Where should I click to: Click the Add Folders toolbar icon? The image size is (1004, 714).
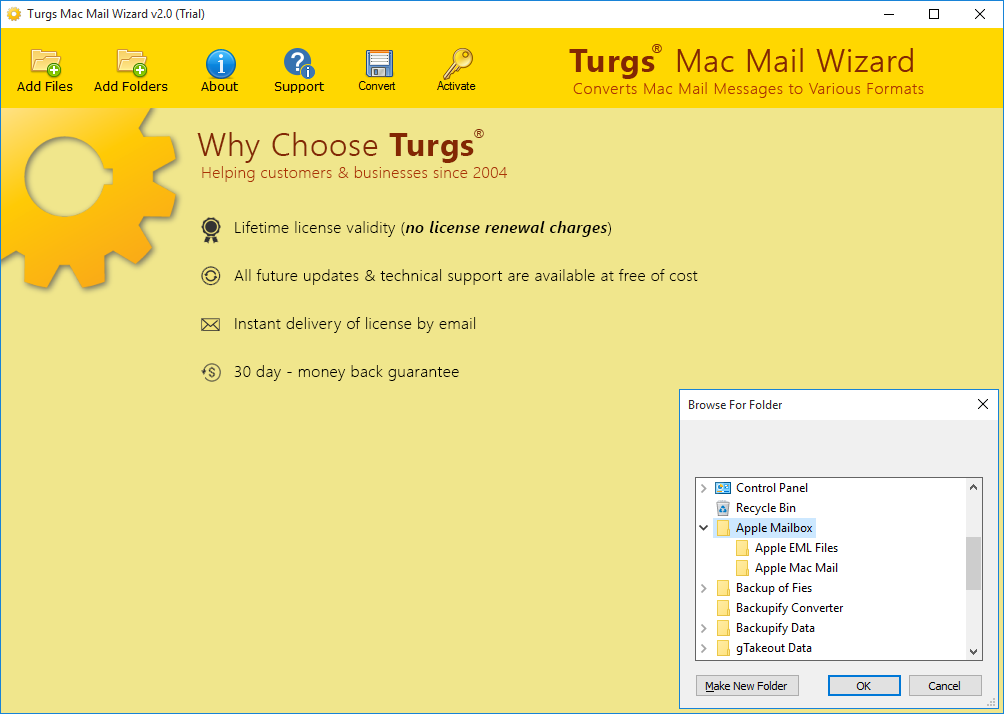pos(132,63)
